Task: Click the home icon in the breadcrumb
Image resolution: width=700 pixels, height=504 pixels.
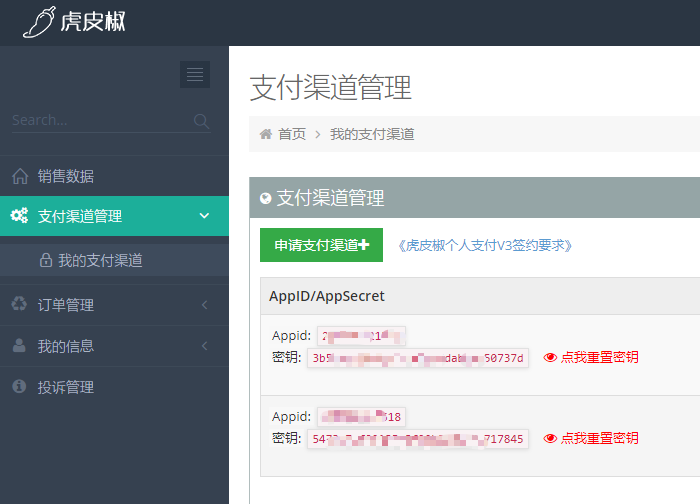Action: [266, 134]
